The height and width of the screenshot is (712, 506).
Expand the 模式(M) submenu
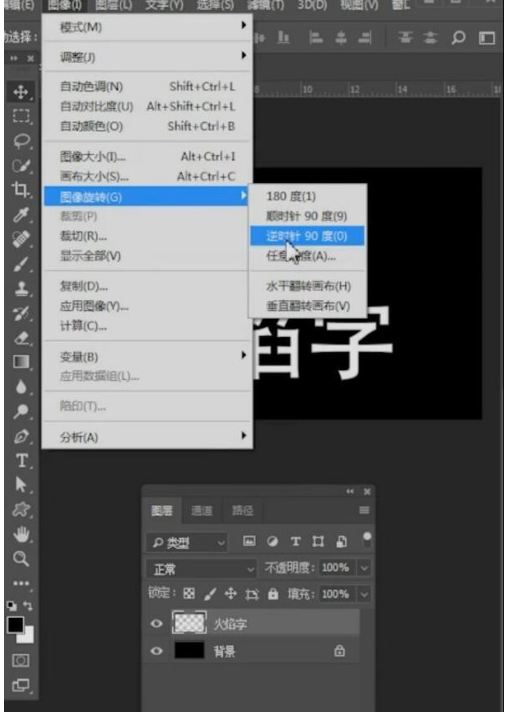pyautogui.click(x=147, y=27)
